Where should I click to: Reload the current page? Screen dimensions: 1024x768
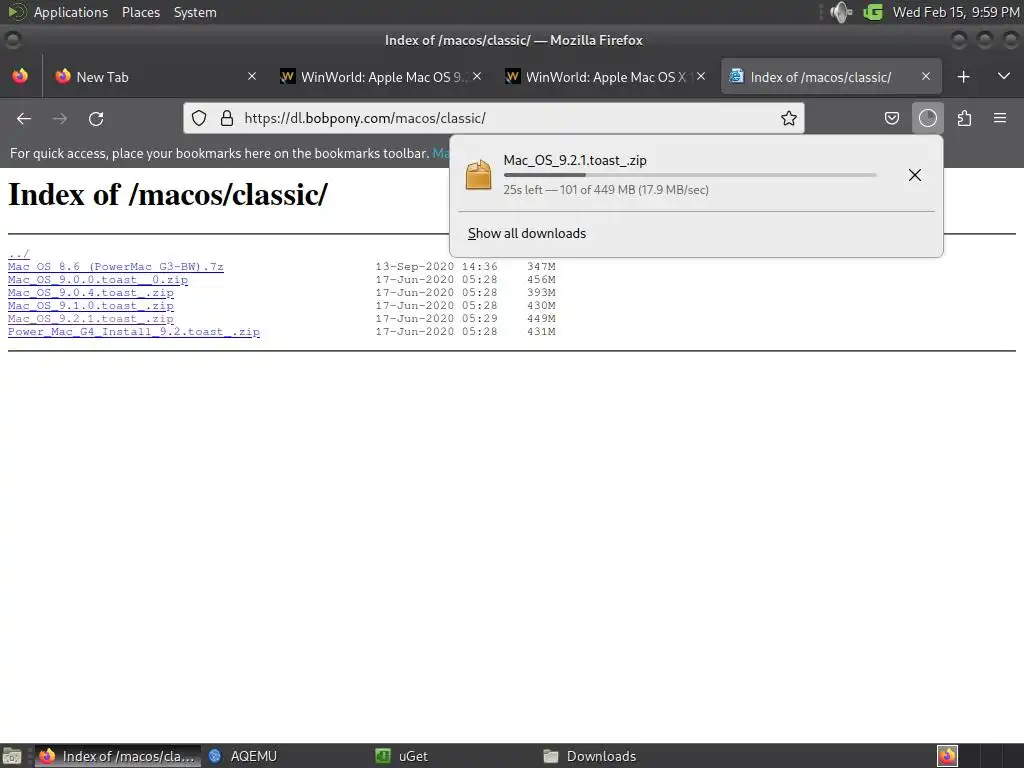click(96, 119)
